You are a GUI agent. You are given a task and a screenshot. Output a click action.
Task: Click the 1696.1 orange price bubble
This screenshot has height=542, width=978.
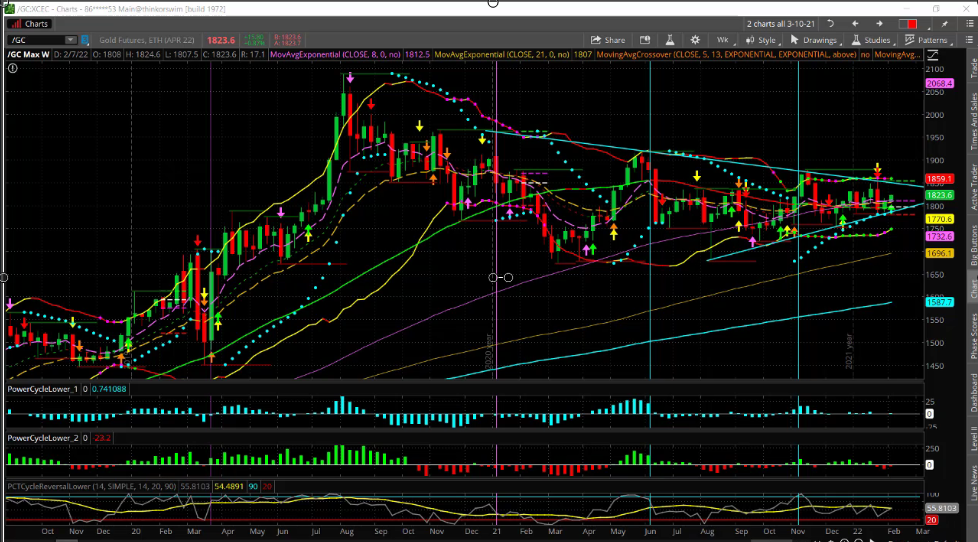939,254
